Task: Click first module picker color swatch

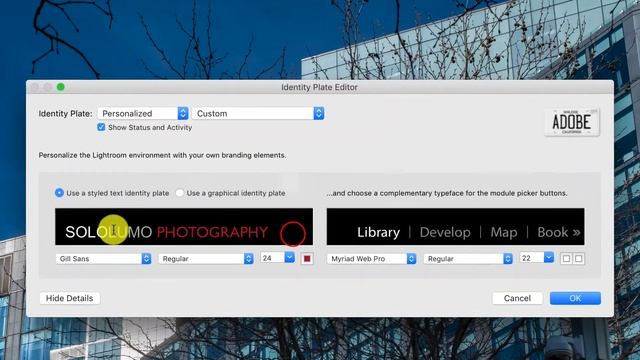Action: click(566, 258)
